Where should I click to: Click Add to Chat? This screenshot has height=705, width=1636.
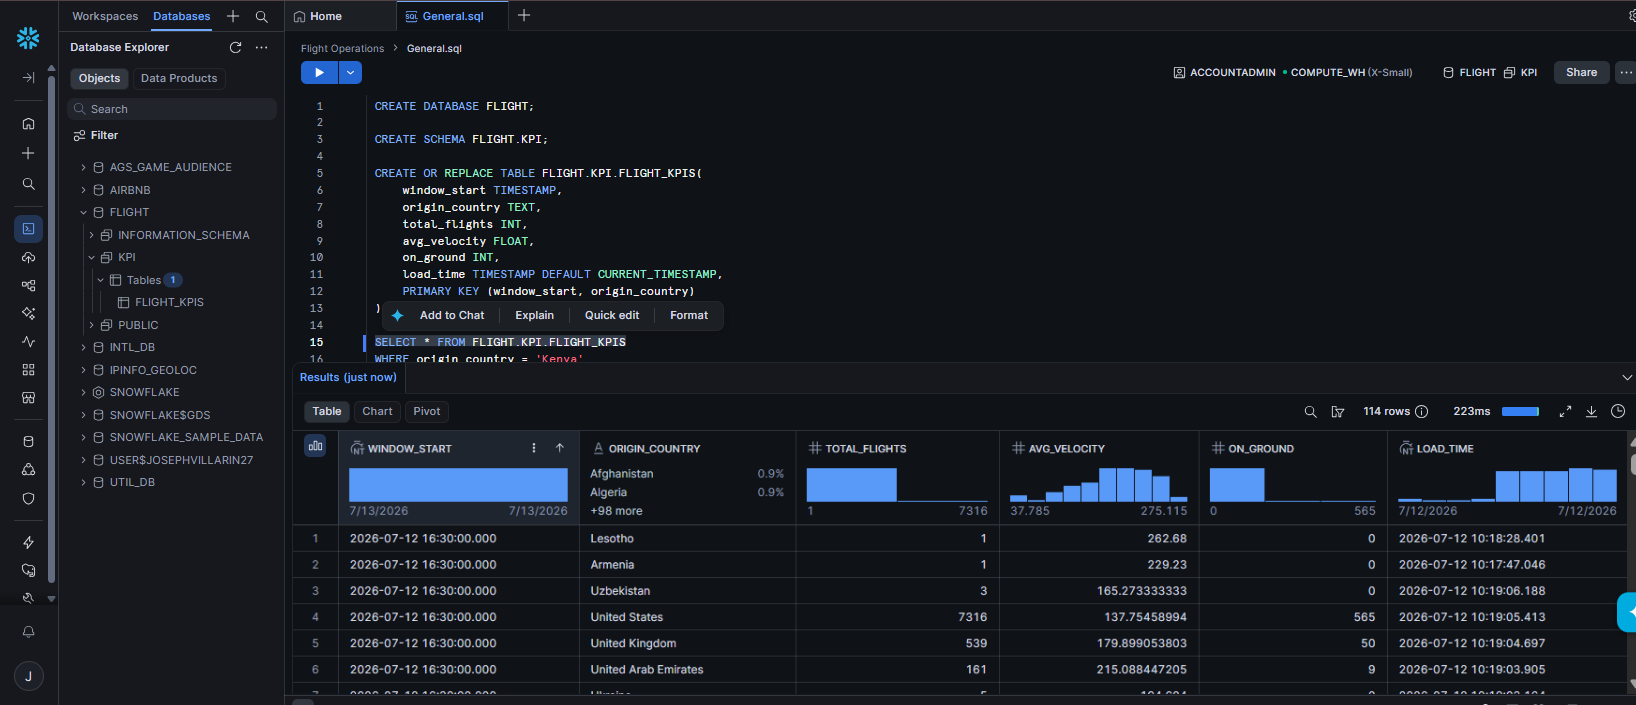tap(452, 315)
